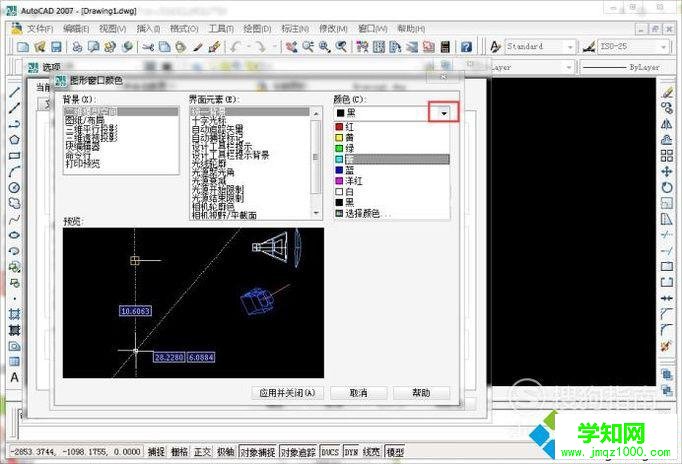Click the Erase tool in the modify toolbar
682x464 pixels.
667,91
